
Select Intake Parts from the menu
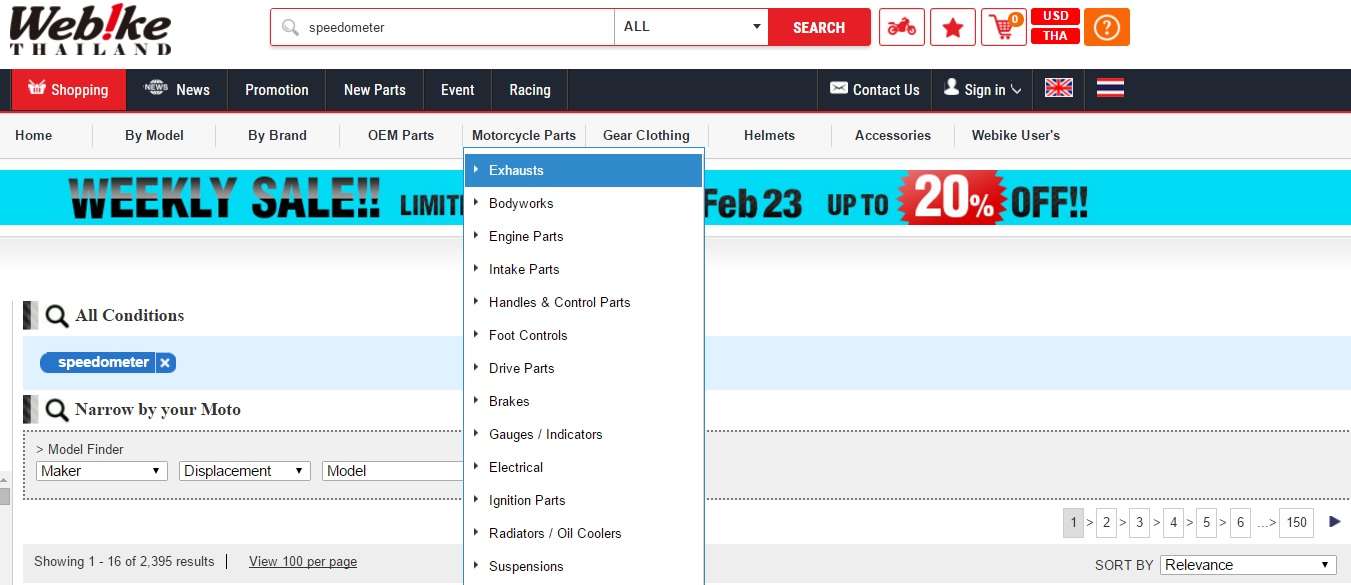(x=584, y=269)
